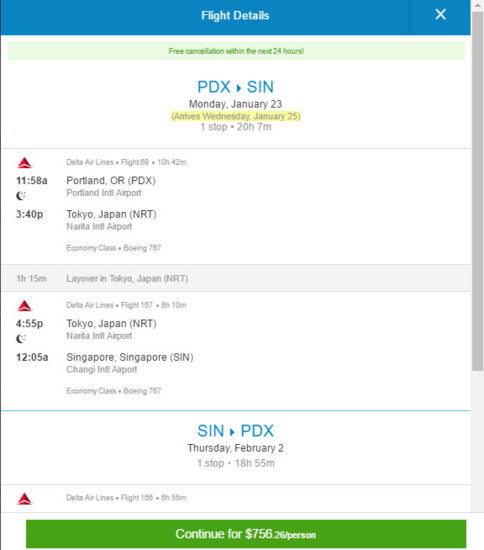Viewport: 484px width, 550px height.
Task: Close the Flight Details dialog
Action: (x=440, y=15)
